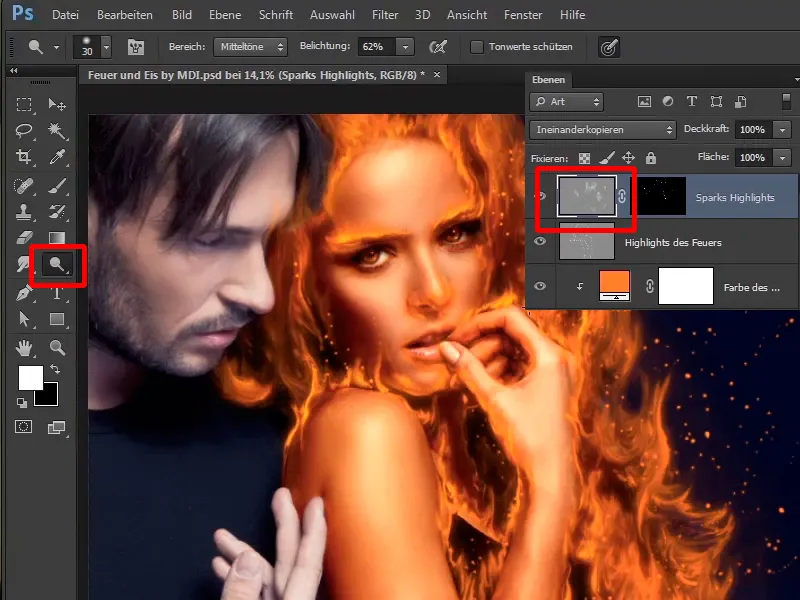Select the Hand tool
Screen dimensions: 800x600
tap(23, 348)
